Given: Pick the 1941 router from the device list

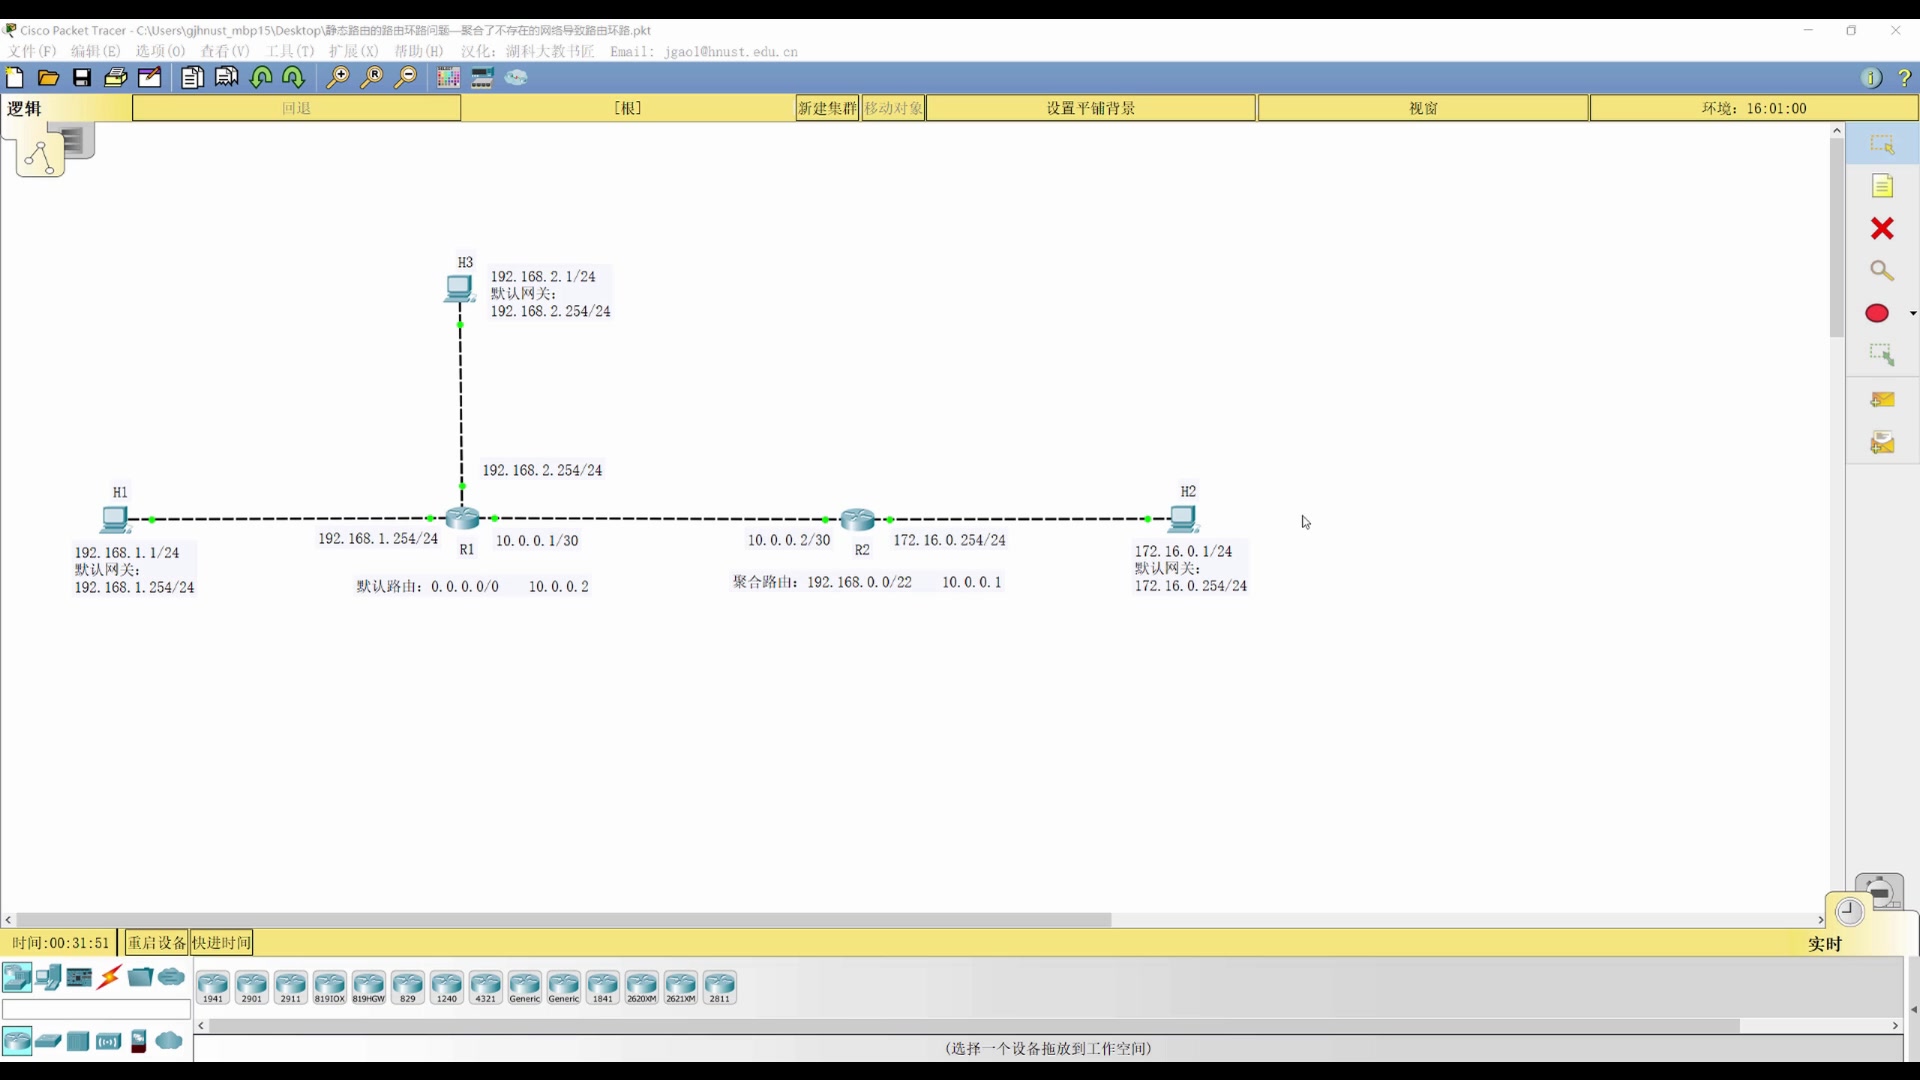Looking at the screenshot, I should 213,987.
